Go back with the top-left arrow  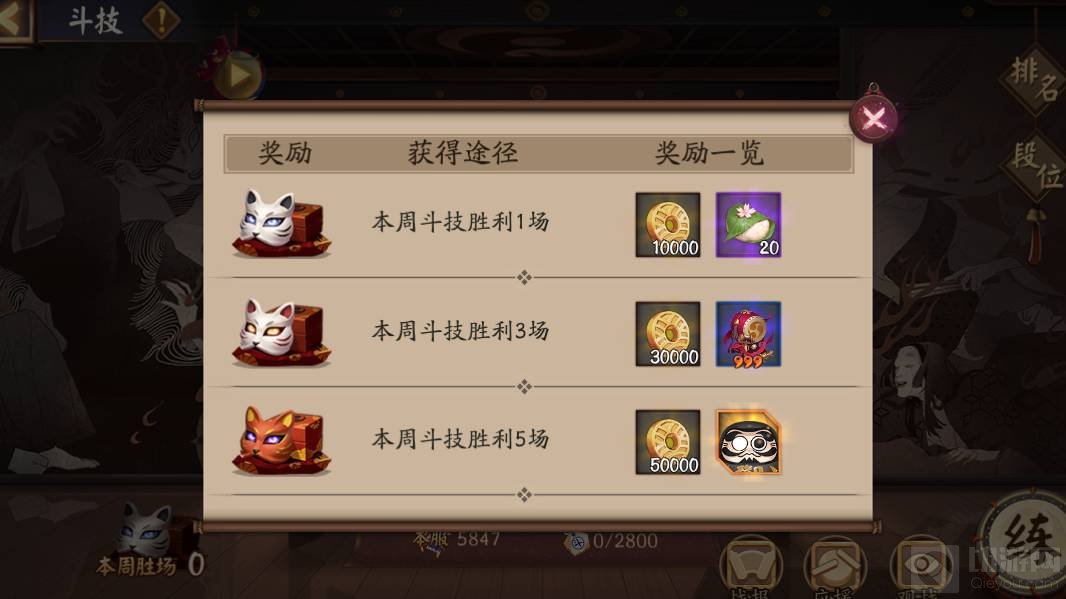tap(14, 20)
